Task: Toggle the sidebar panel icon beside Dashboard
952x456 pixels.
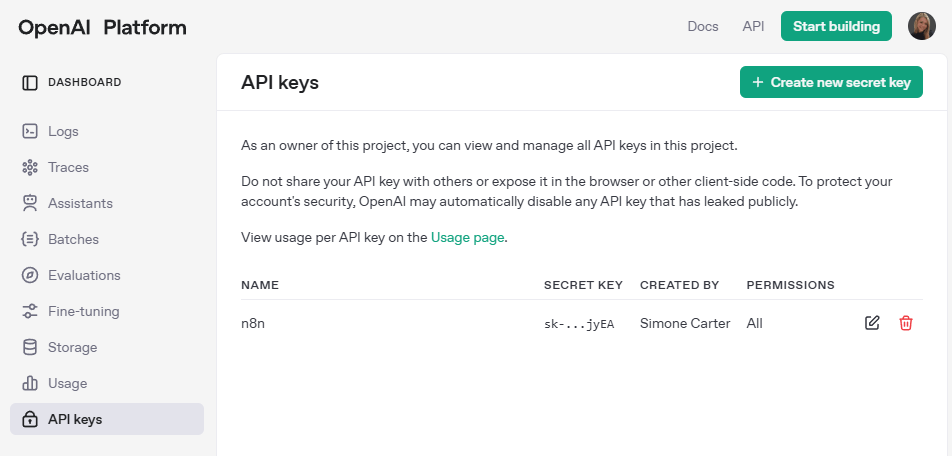Action: [x=30, y=82]
